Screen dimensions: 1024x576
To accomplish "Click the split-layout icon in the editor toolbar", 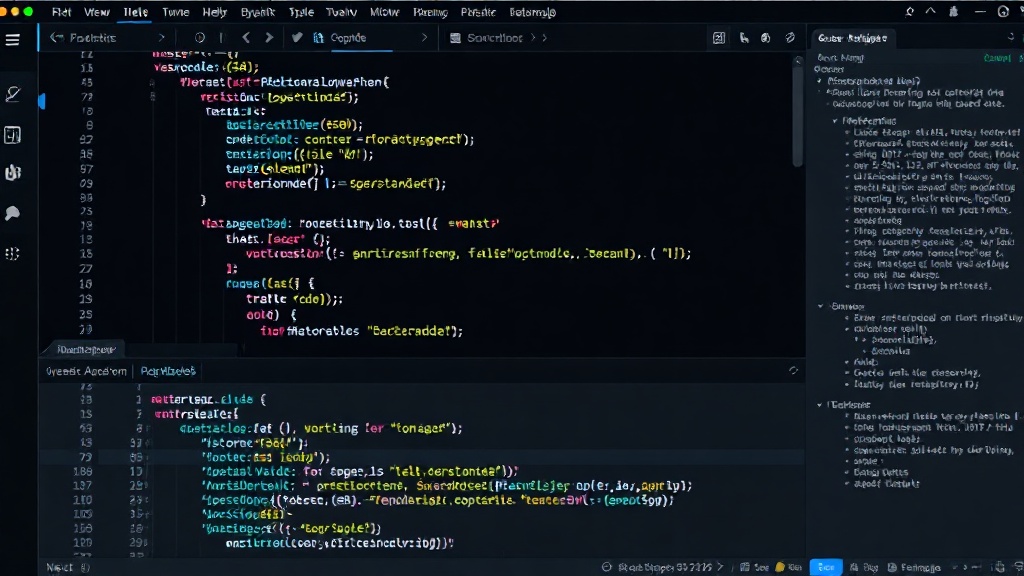I will click(x=718, y=38).
